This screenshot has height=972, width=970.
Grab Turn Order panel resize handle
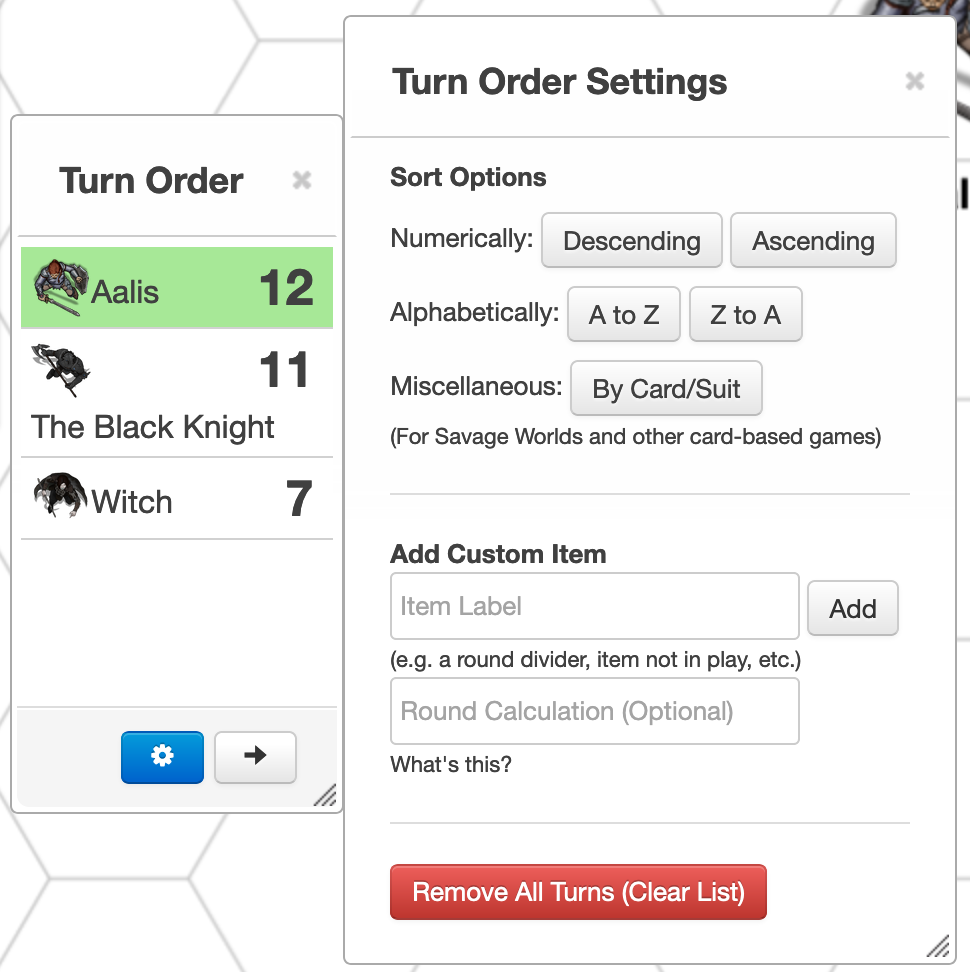click(325, 795)
